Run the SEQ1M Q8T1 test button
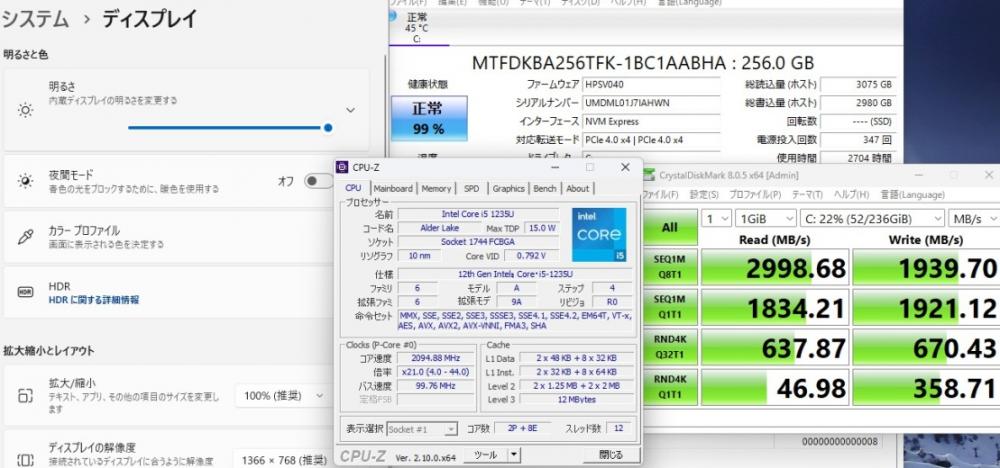 pyautogui.click(x=669, y=266)
